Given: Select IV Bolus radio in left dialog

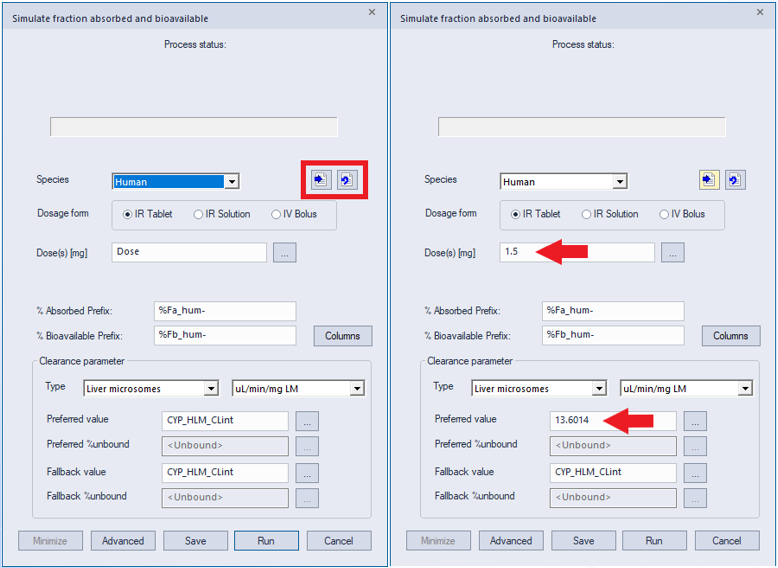Looking at the screenshot, I should tap(294, 214).
